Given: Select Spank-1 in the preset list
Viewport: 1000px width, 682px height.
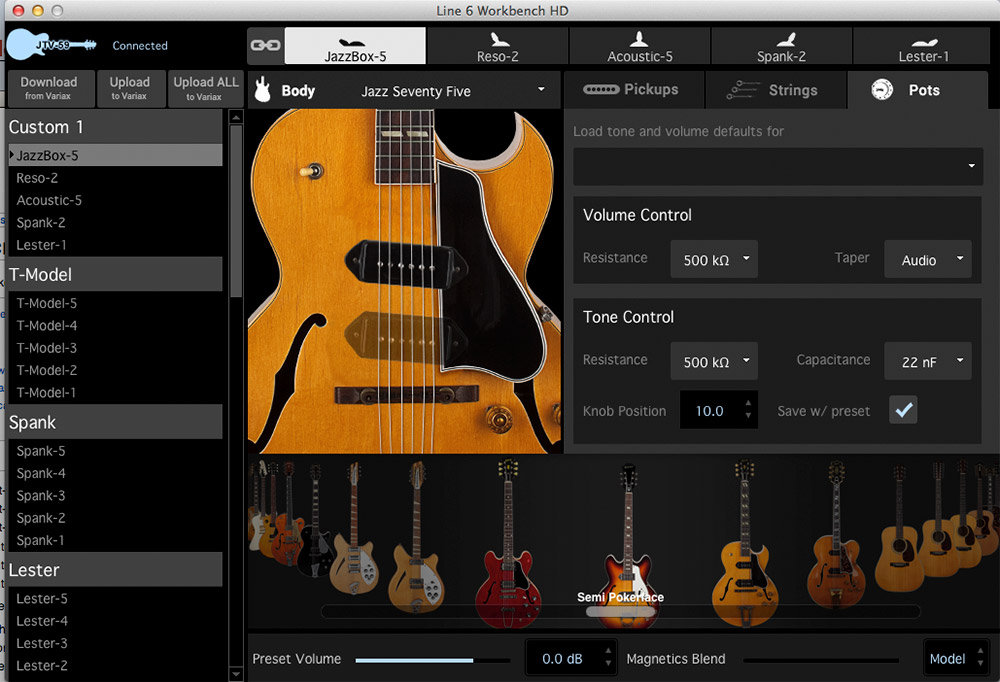Looking at the screenshot, I should tap(115, 540).
